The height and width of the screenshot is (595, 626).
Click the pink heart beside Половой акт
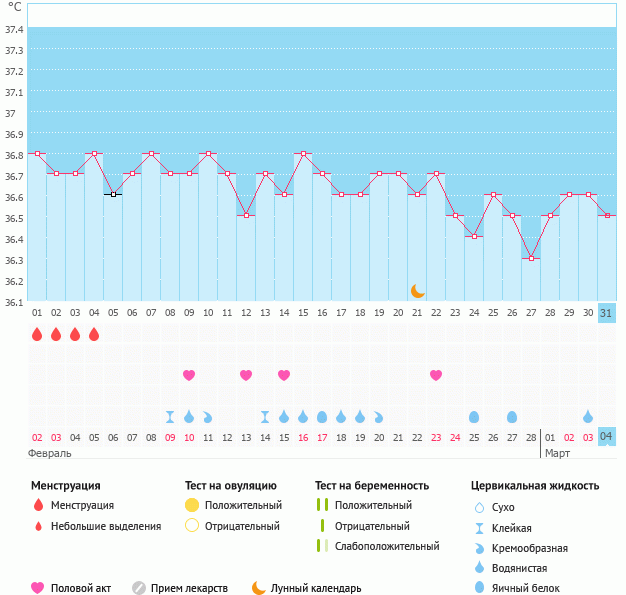[x=38, y=588]
